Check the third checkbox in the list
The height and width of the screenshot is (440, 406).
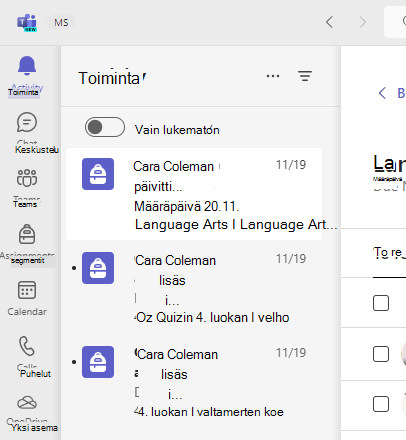point(381,404)
